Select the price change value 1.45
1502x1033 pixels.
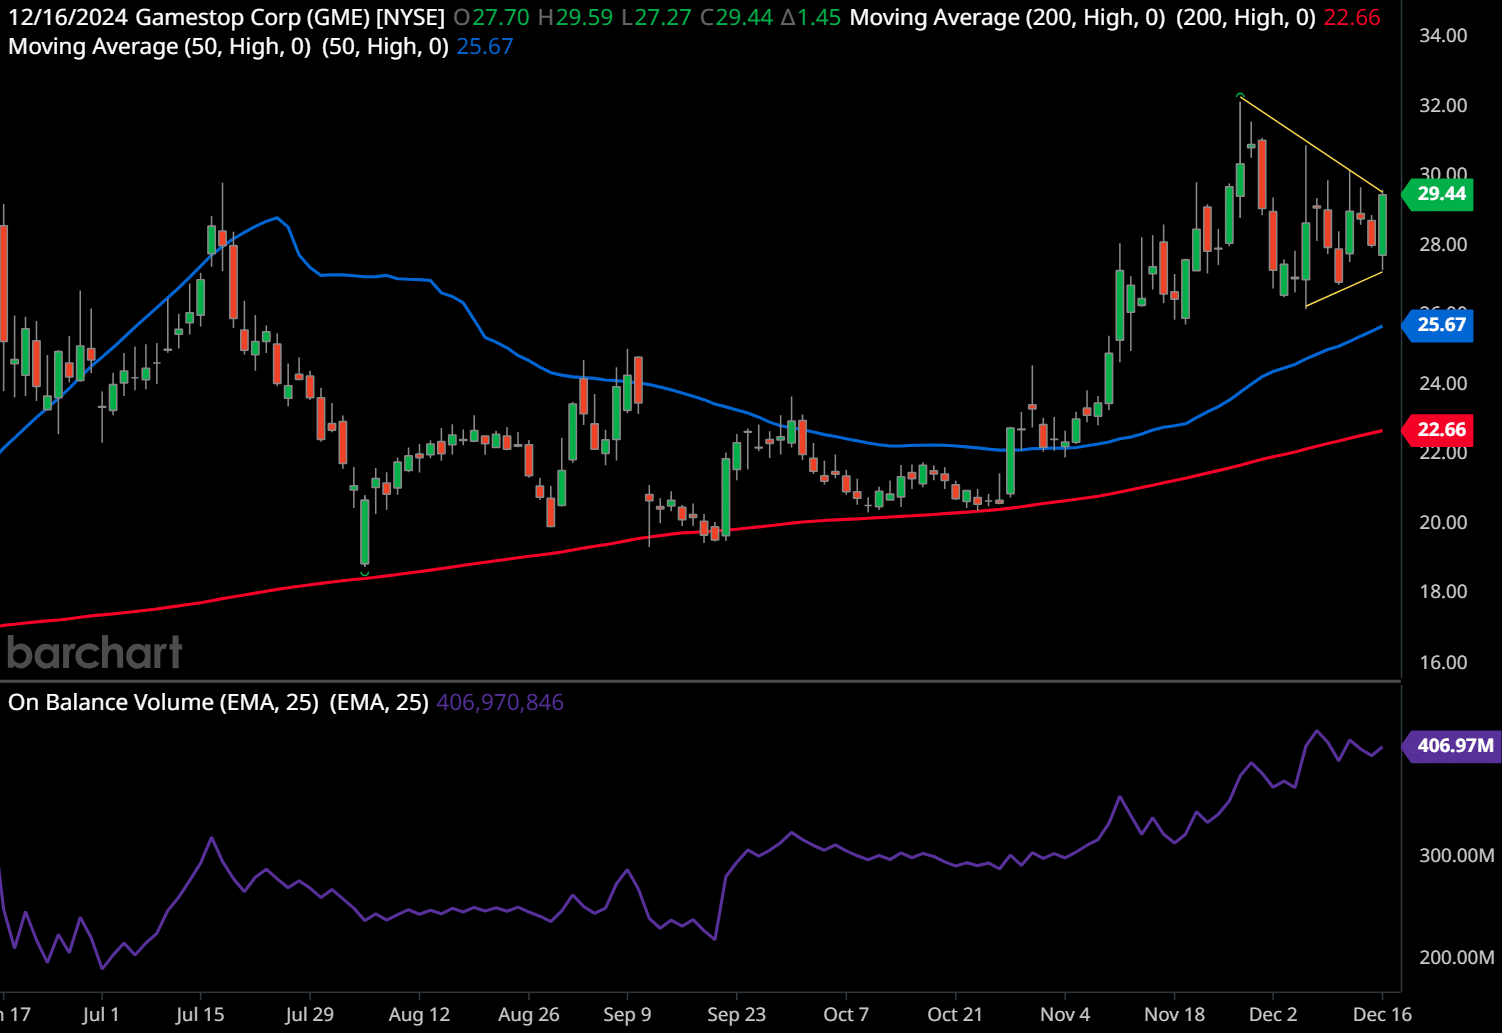(x=819, y=17)
